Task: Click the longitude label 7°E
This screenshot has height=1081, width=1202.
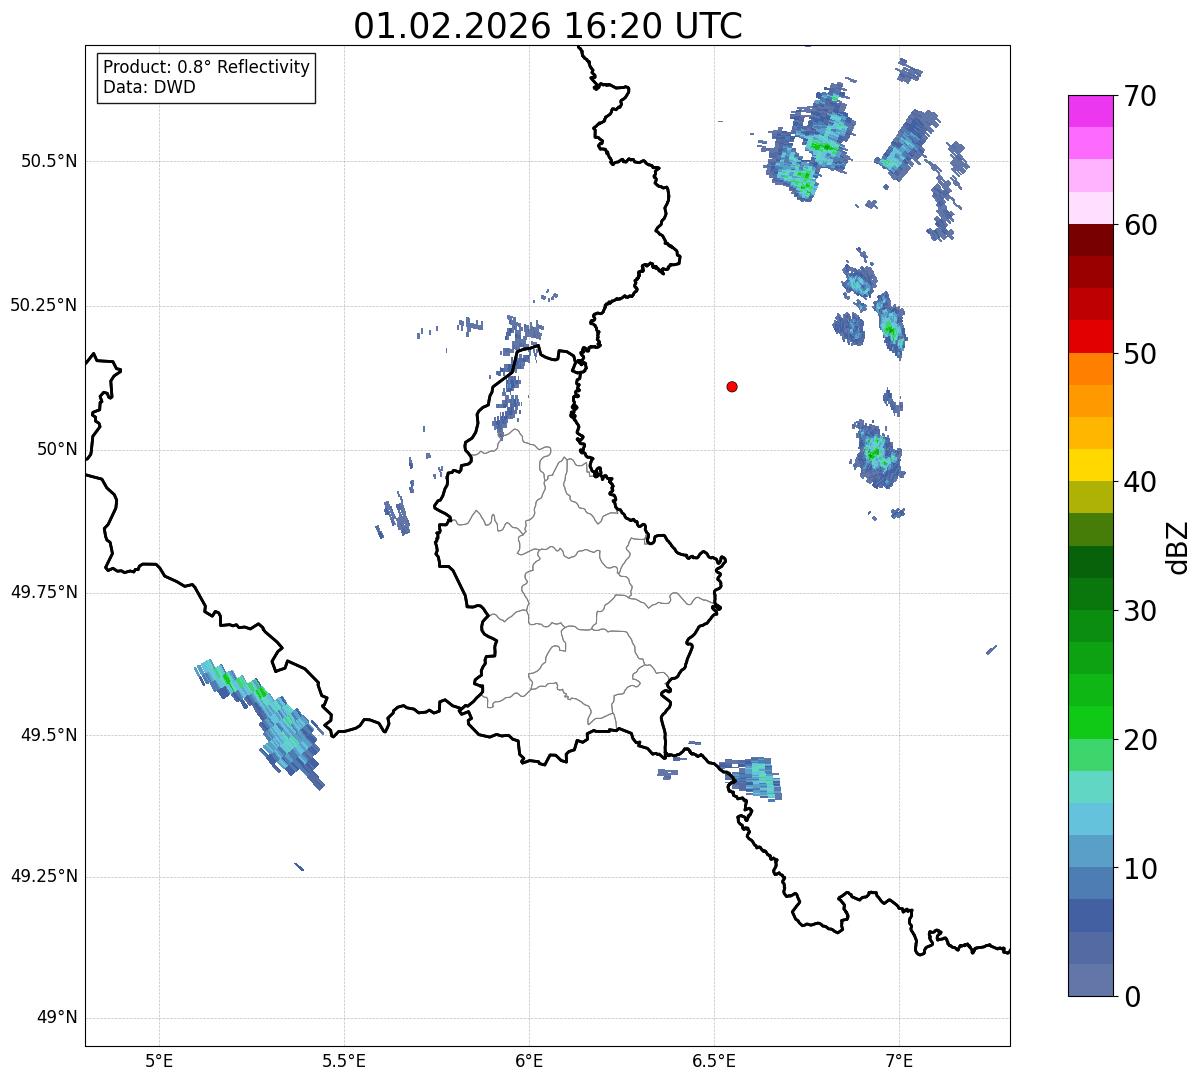Action: pos(899,1060)
